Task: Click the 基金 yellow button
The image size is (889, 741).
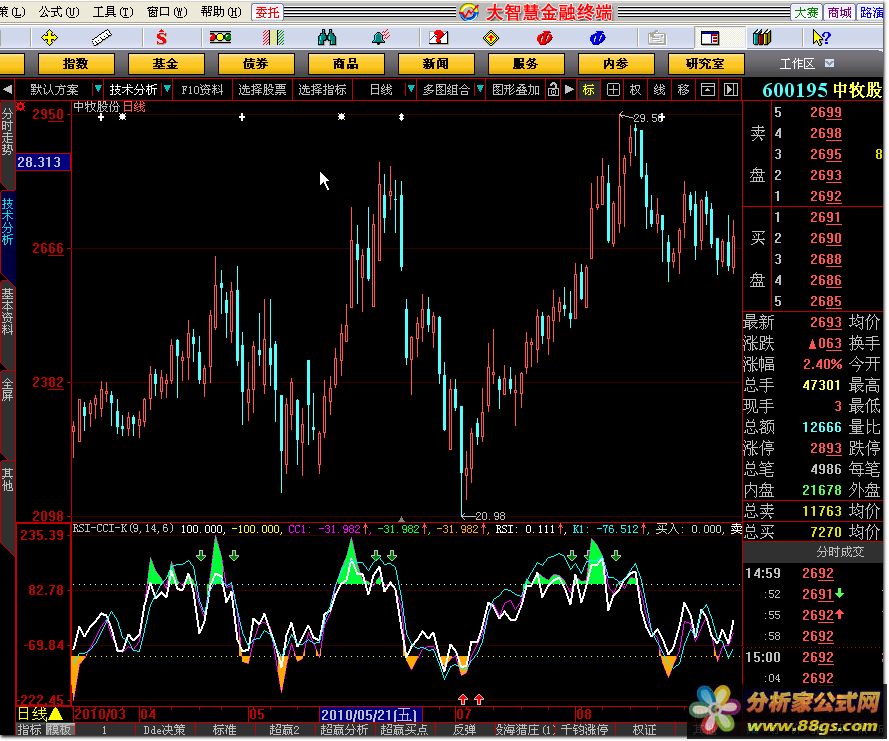Action: click(x=166, y=63)
